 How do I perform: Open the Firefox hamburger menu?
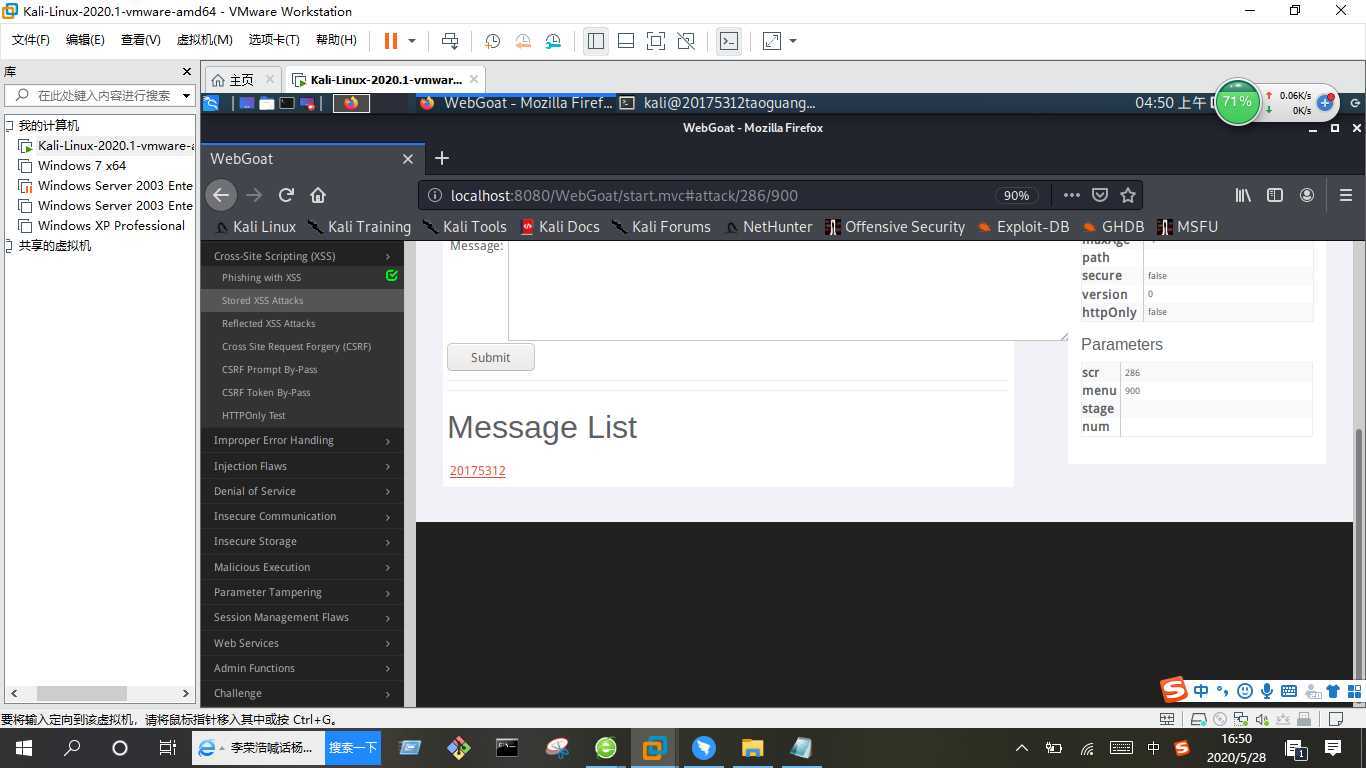point(1346,195)
